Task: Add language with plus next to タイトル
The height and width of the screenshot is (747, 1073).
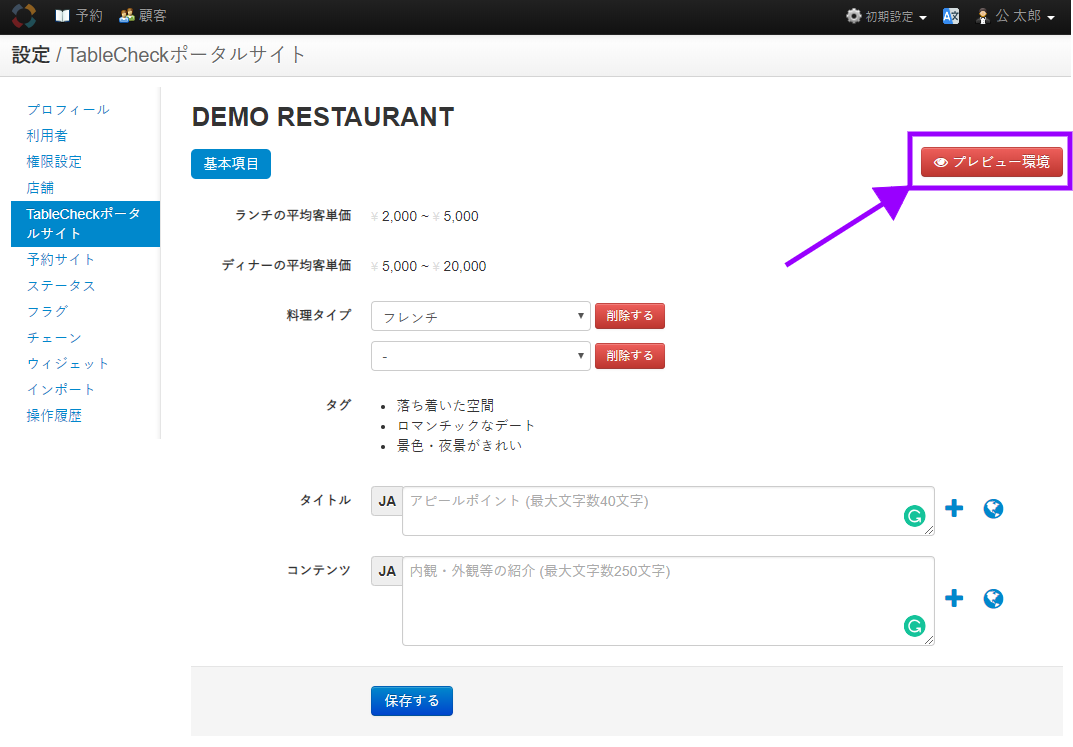Action: (x=954, y=508)
